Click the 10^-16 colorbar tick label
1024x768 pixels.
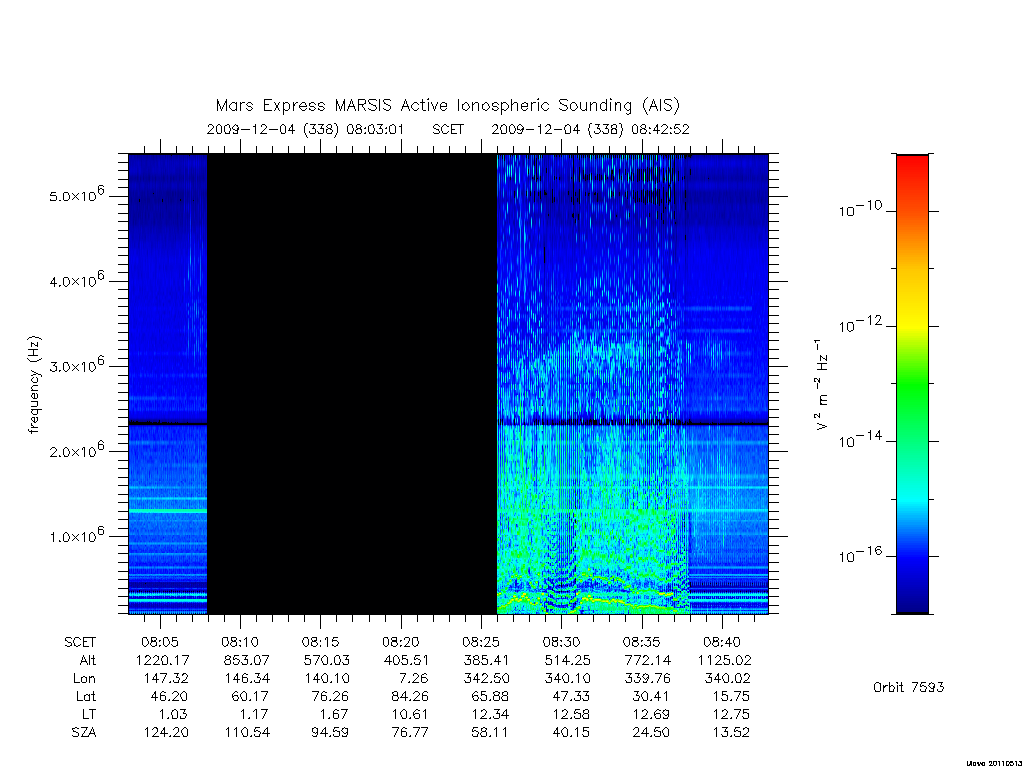[860, 555]
